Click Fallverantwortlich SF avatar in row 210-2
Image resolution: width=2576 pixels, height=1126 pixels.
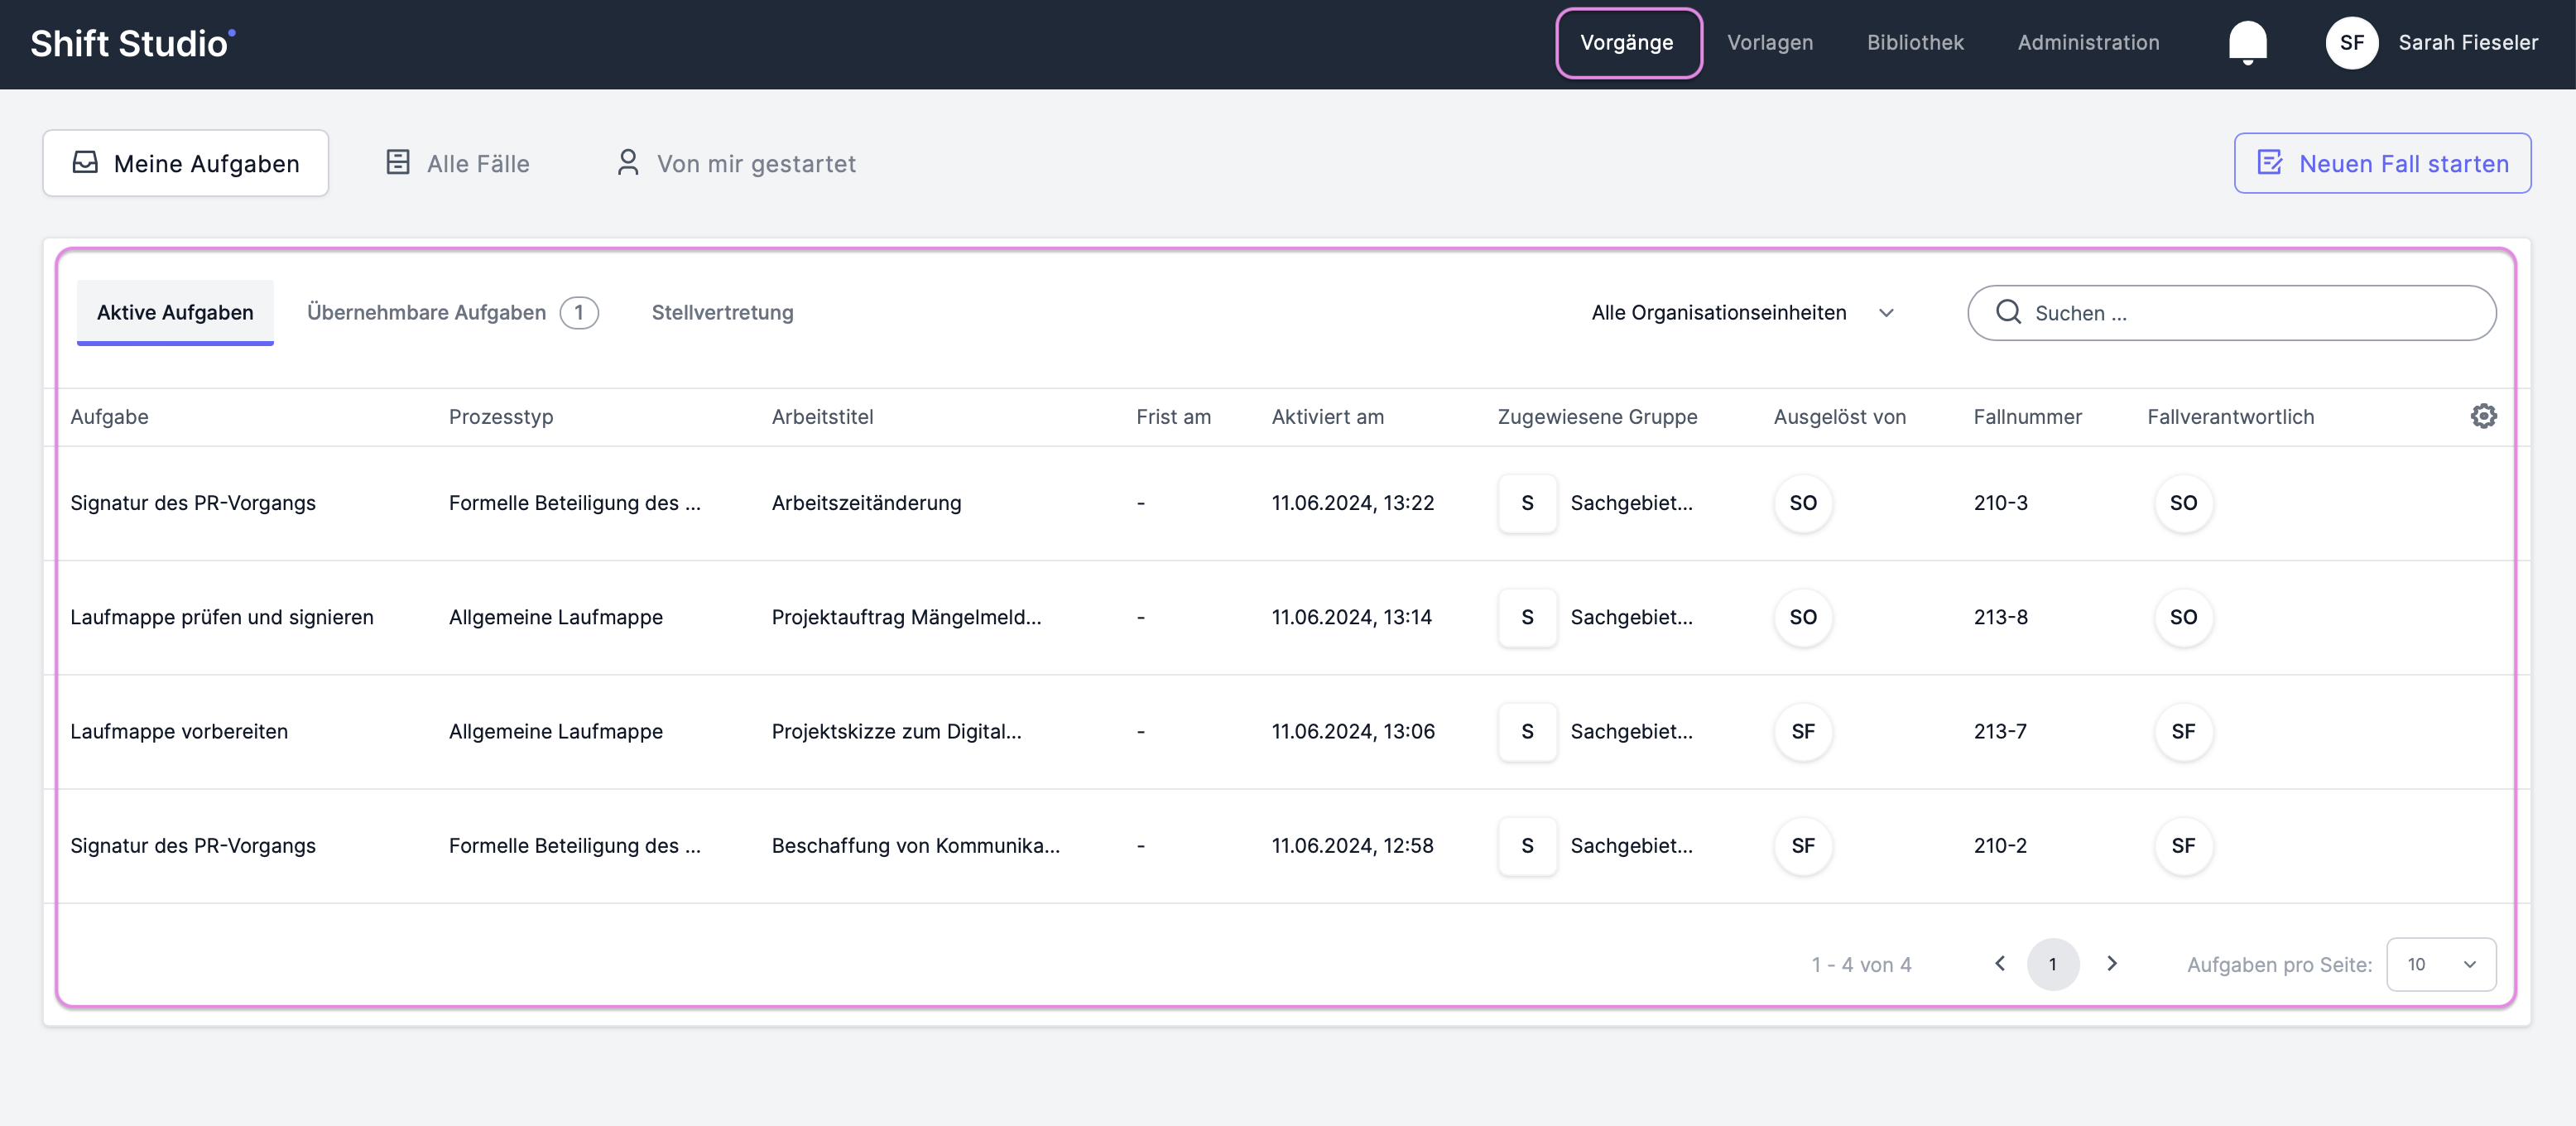coord(2183,846)
